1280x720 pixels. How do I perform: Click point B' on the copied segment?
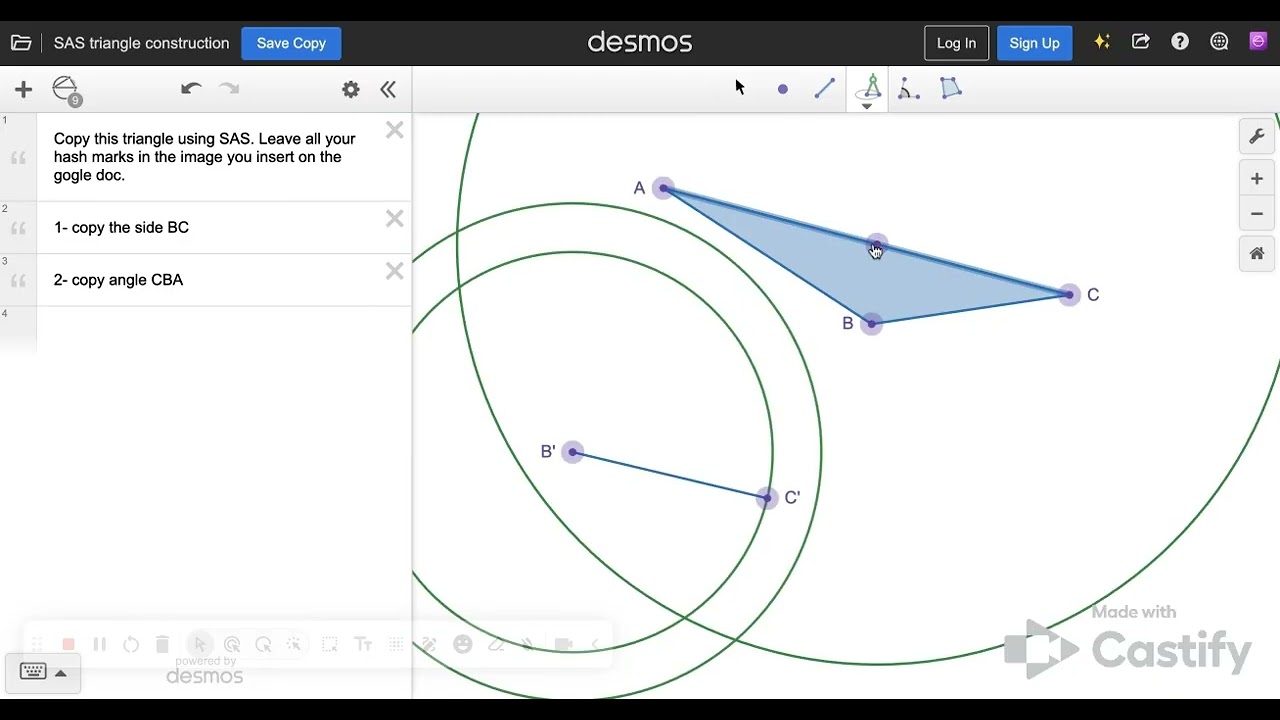[573, 452]
